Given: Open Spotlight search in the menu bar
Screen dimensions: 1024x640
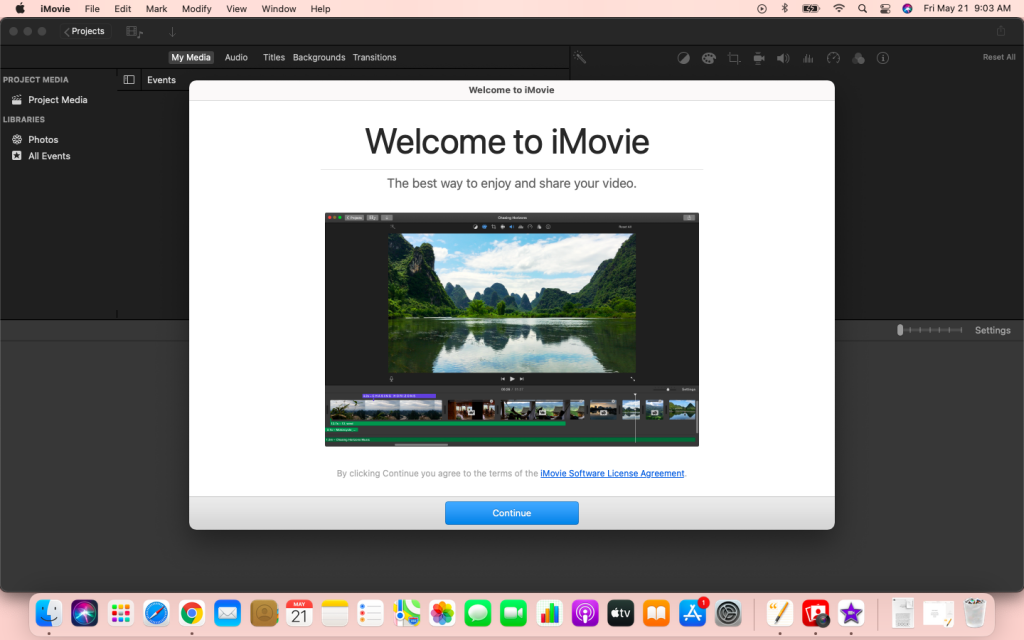Looking at the screenshot, I should pos(863,8).
